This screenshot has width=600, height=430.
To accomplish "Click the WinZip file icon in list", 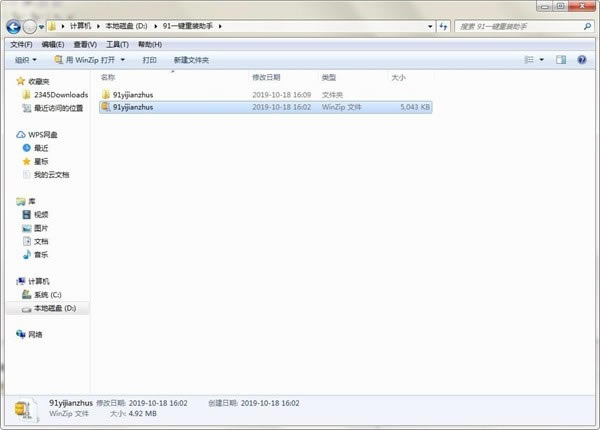I will 106,107.
